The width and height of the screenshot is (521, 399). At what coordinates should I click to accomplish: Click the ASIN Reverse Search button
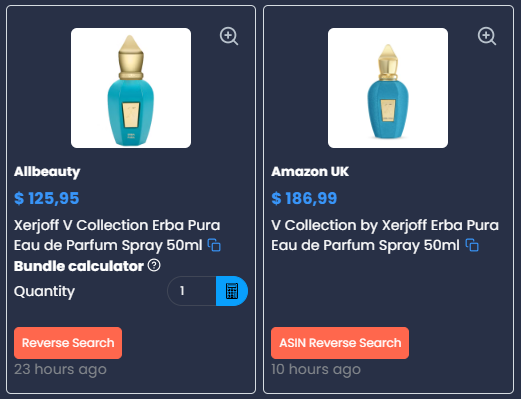click(x=340, y=343)
